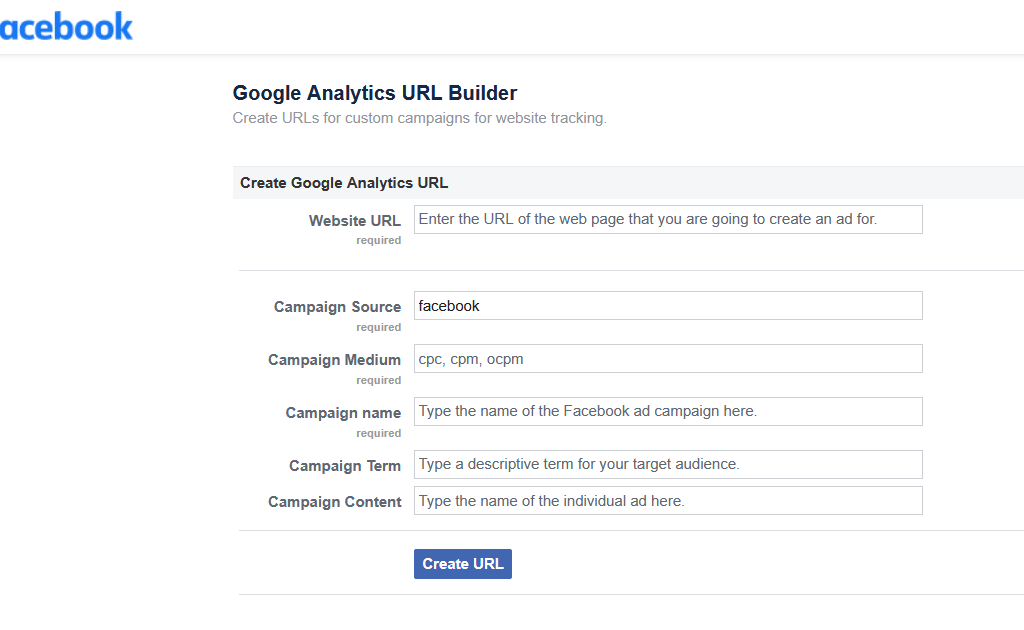Focus the Campaign Term input field

(x=668, y=464)
